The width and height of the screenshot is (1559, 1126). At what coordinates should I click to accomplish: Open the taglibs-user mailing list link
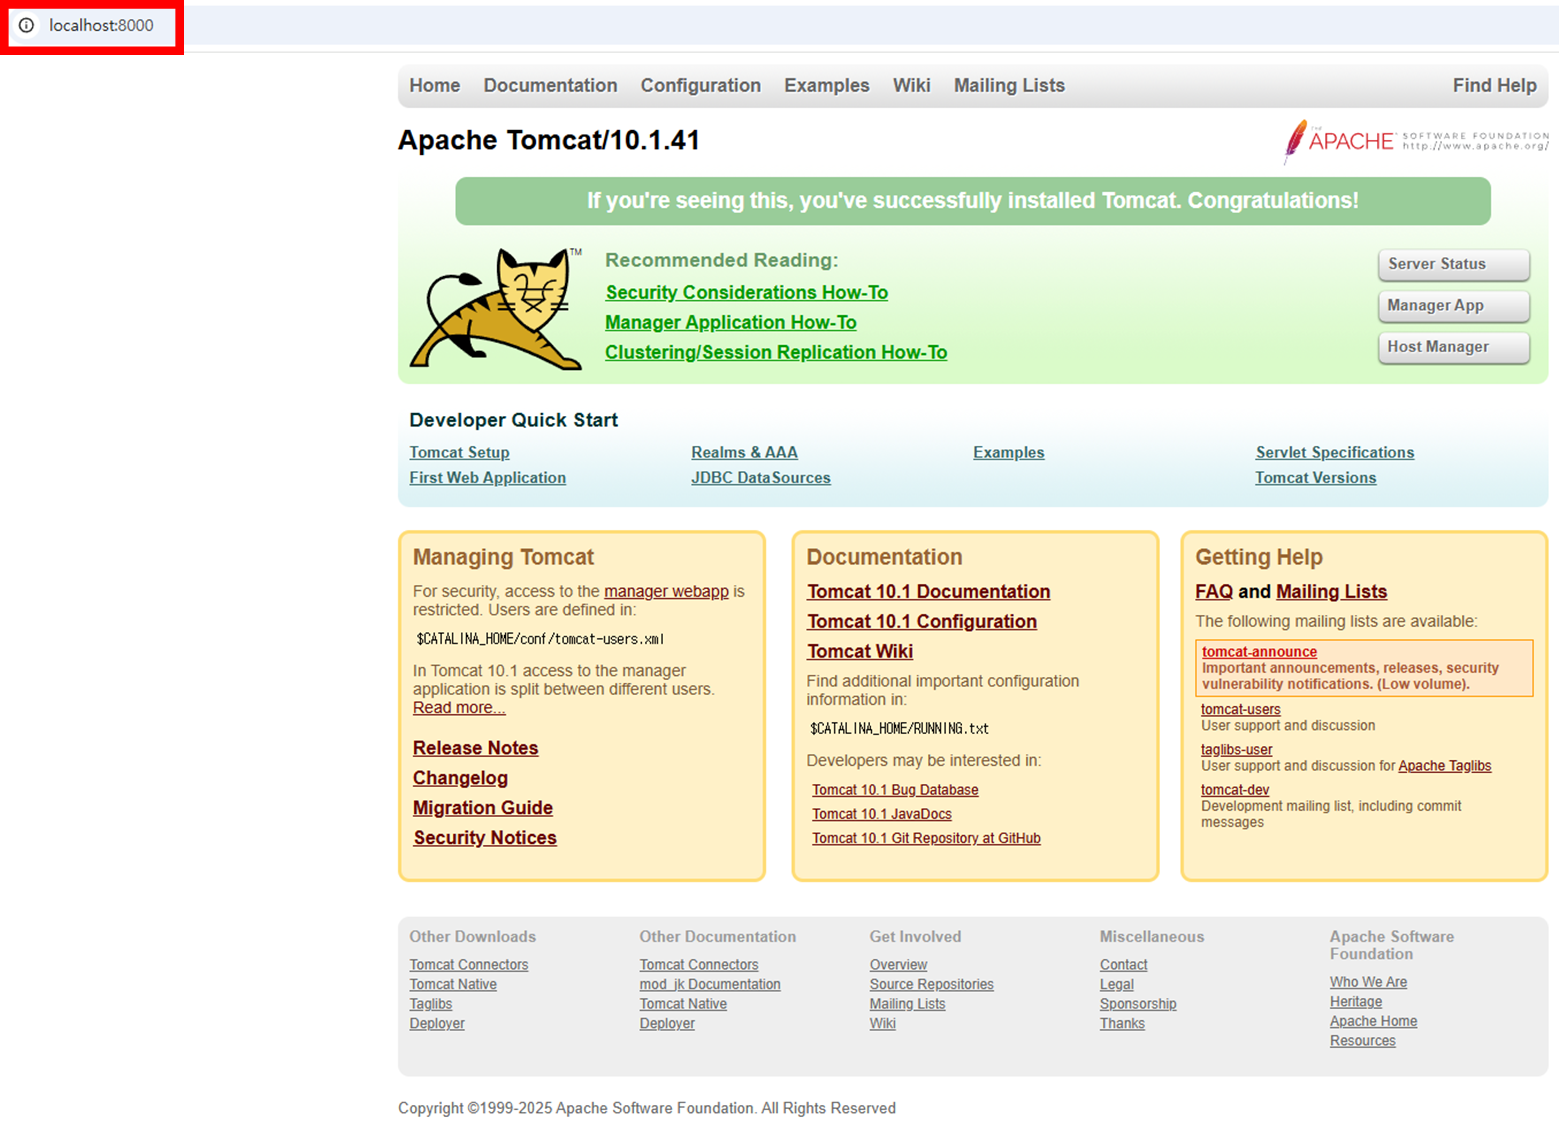click(x=1236, y=750)
